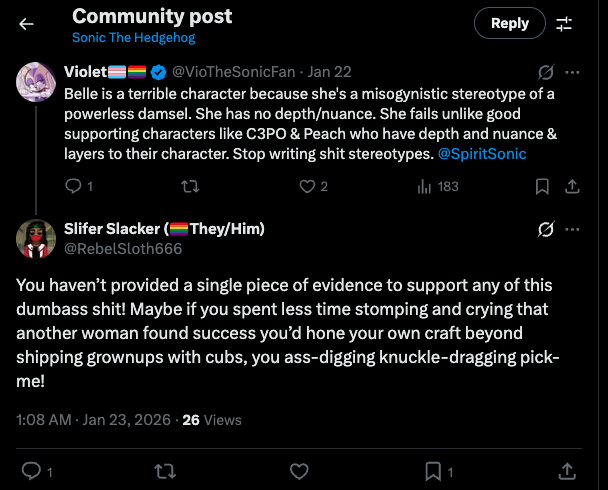Screen dimensions: 608x490
Task: Click the Grok icon on Violet's post
Action: [546, 72]
